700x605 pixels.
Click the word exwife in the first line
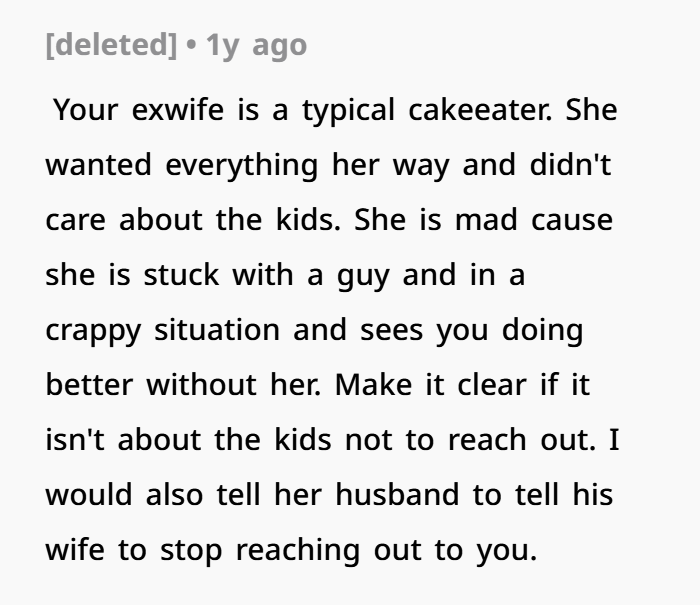click(x=178, y=109)
